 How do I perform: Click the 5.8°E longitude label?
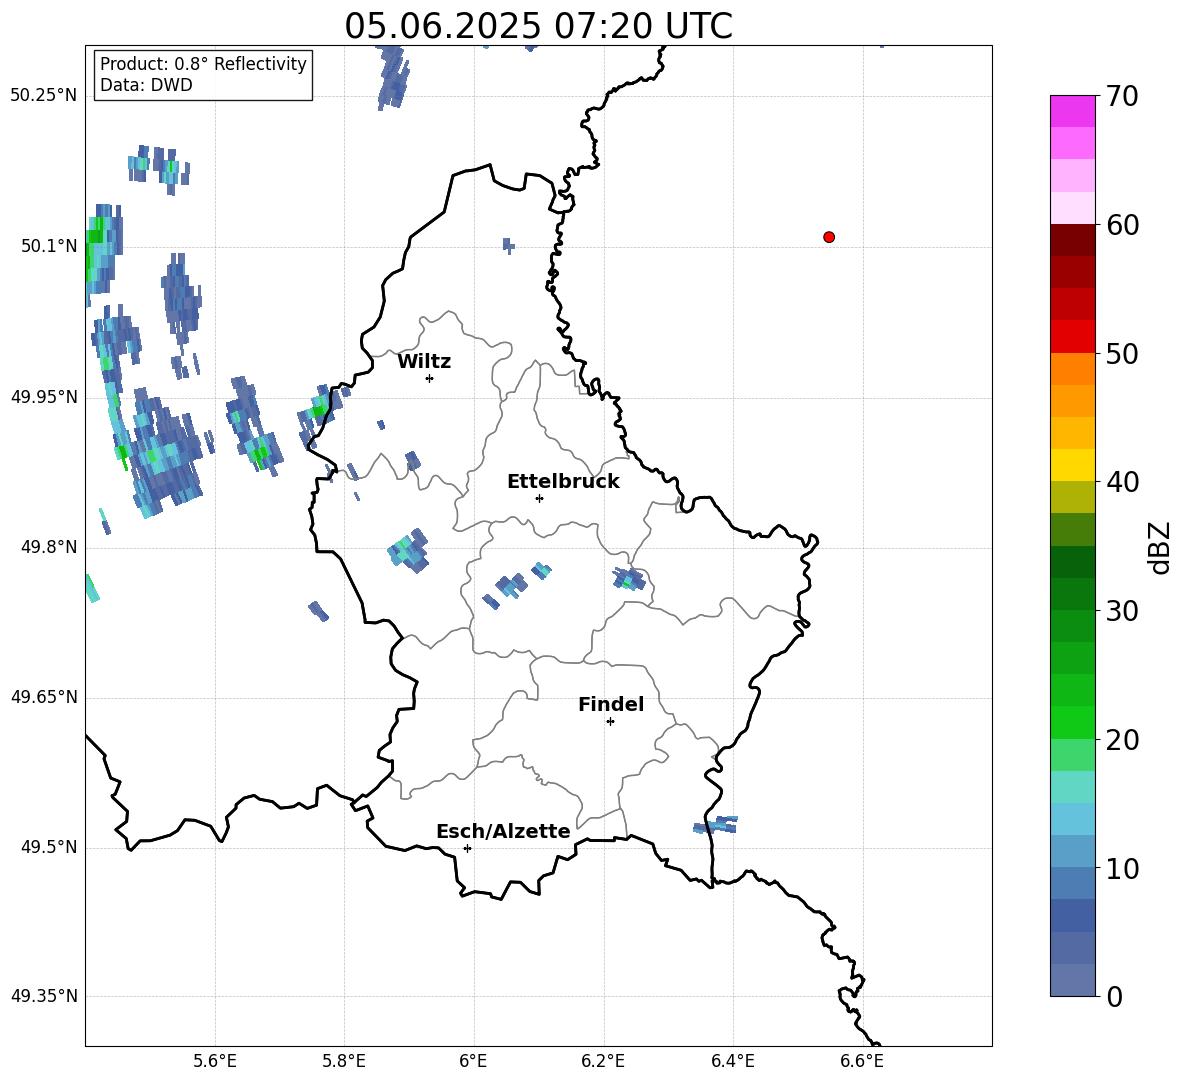pos(344,1061)
